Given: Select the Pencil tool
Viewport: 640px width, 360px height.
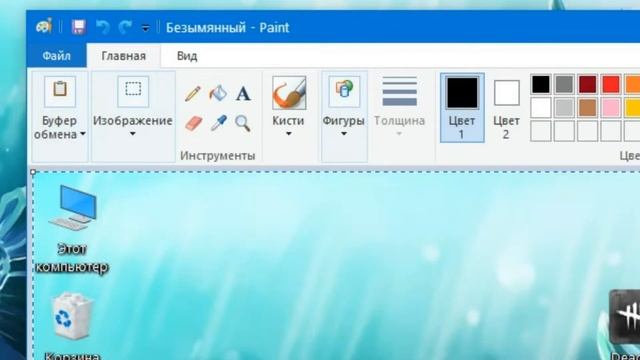Looking at the screenshot, I should point(193,93).
